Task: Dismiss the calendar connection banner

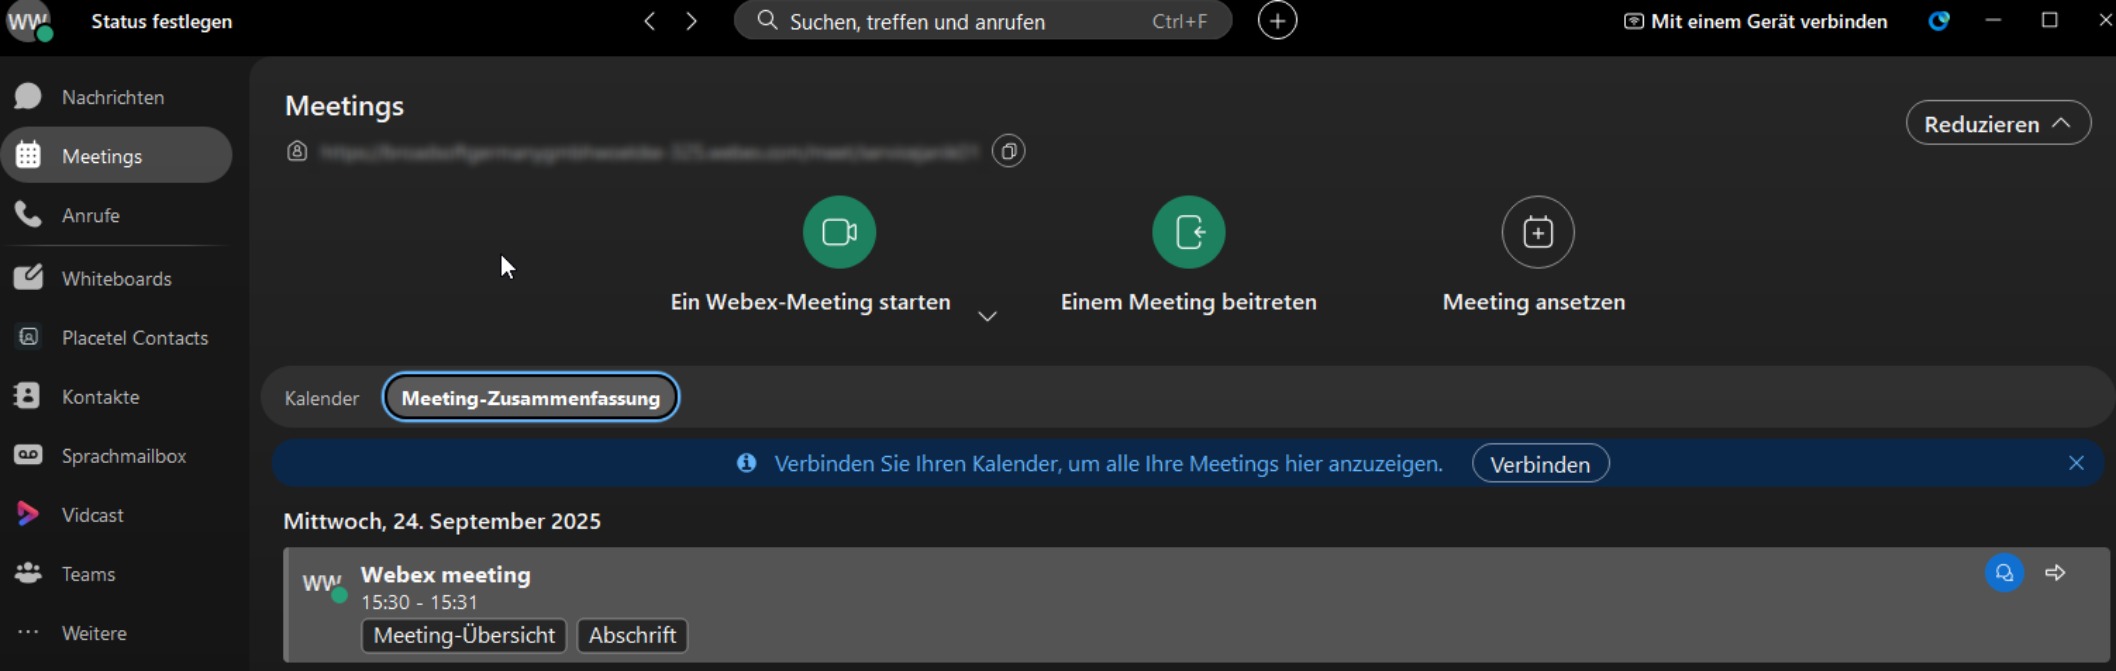Action: (x=2076, y=463)
